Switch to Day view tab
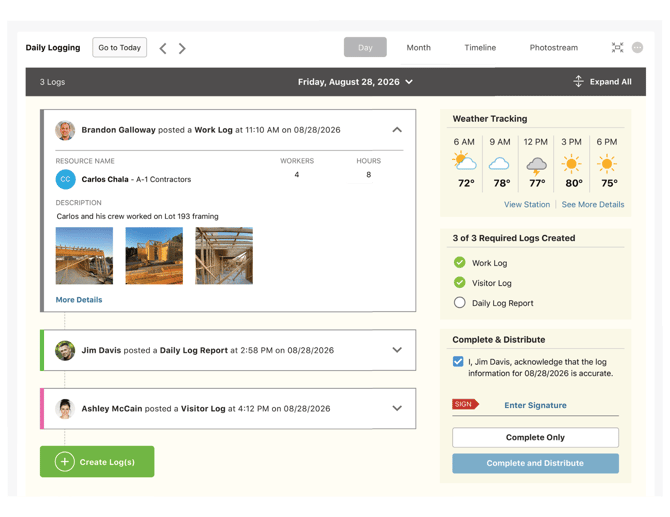 pos(365,47)
